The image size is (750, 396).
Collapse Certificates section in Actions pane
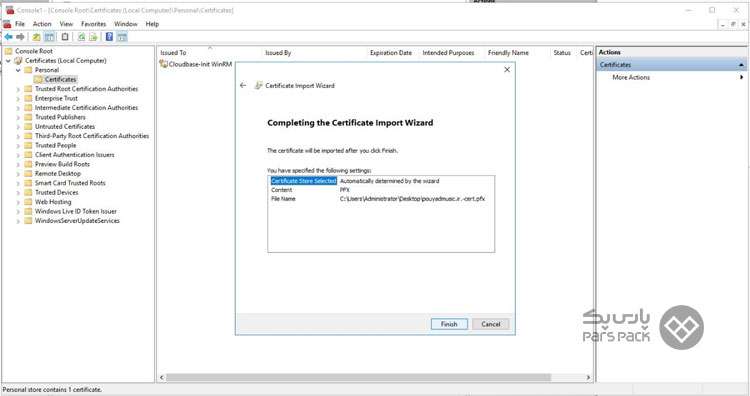pyautogui.click(x=741, y=65)
